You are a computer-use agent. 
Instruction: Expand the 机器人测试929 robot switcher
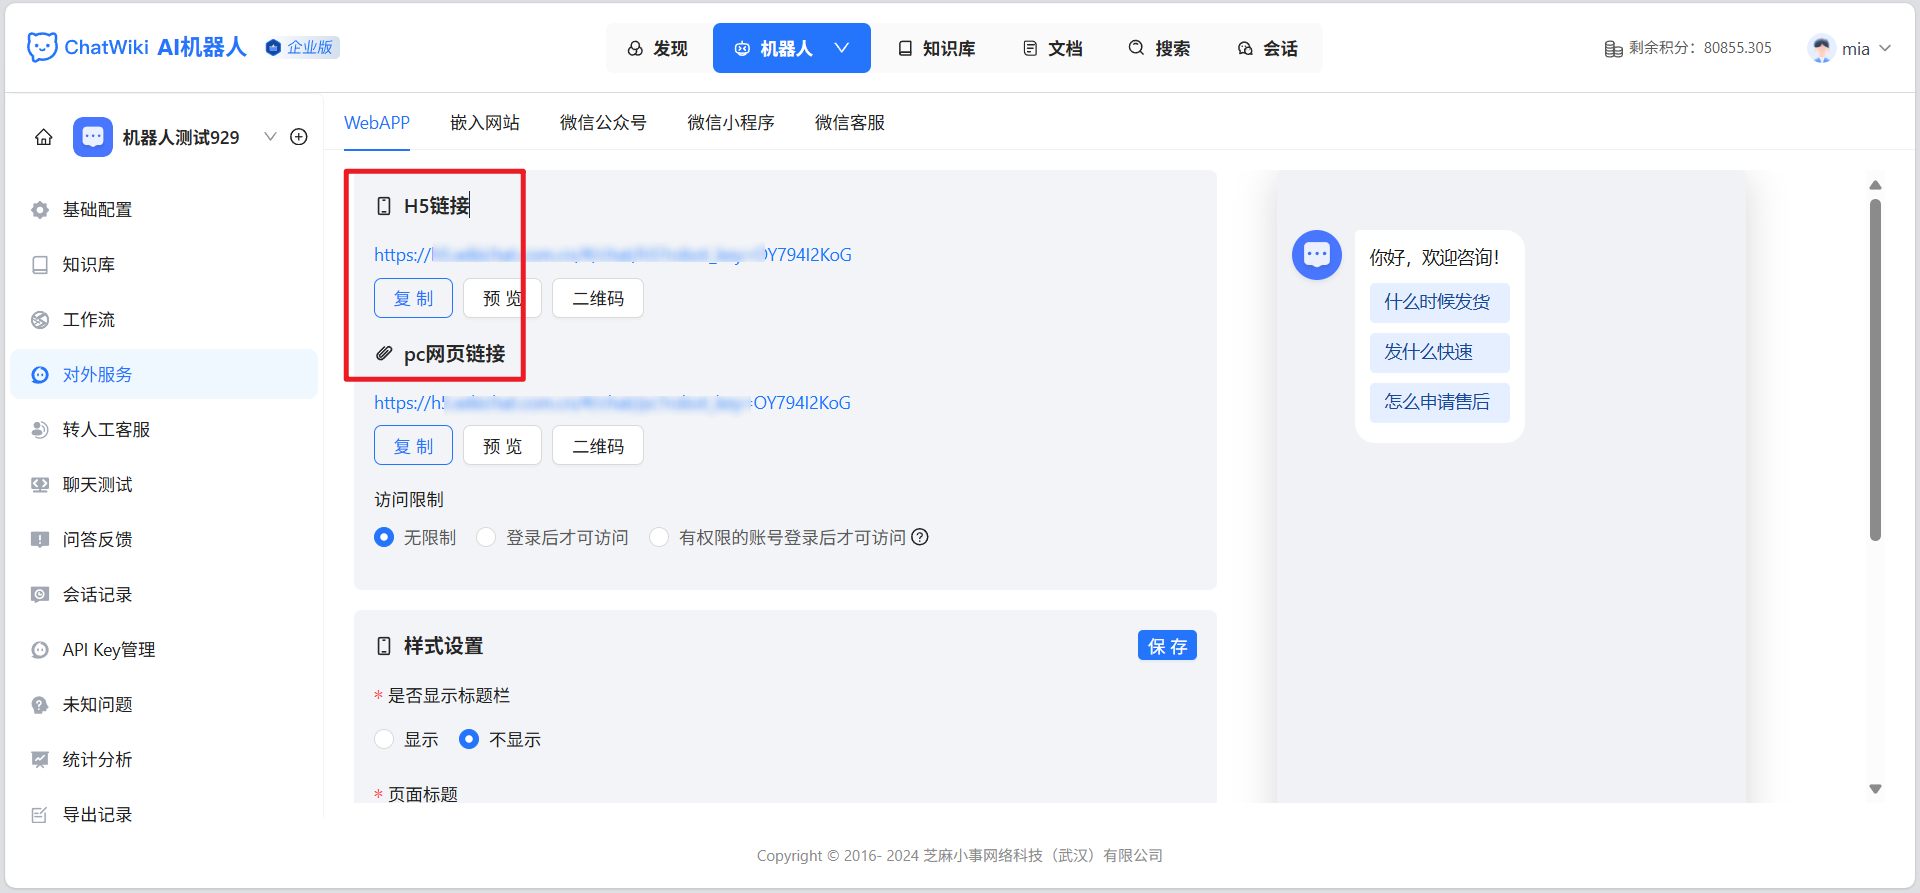[270, 137]
